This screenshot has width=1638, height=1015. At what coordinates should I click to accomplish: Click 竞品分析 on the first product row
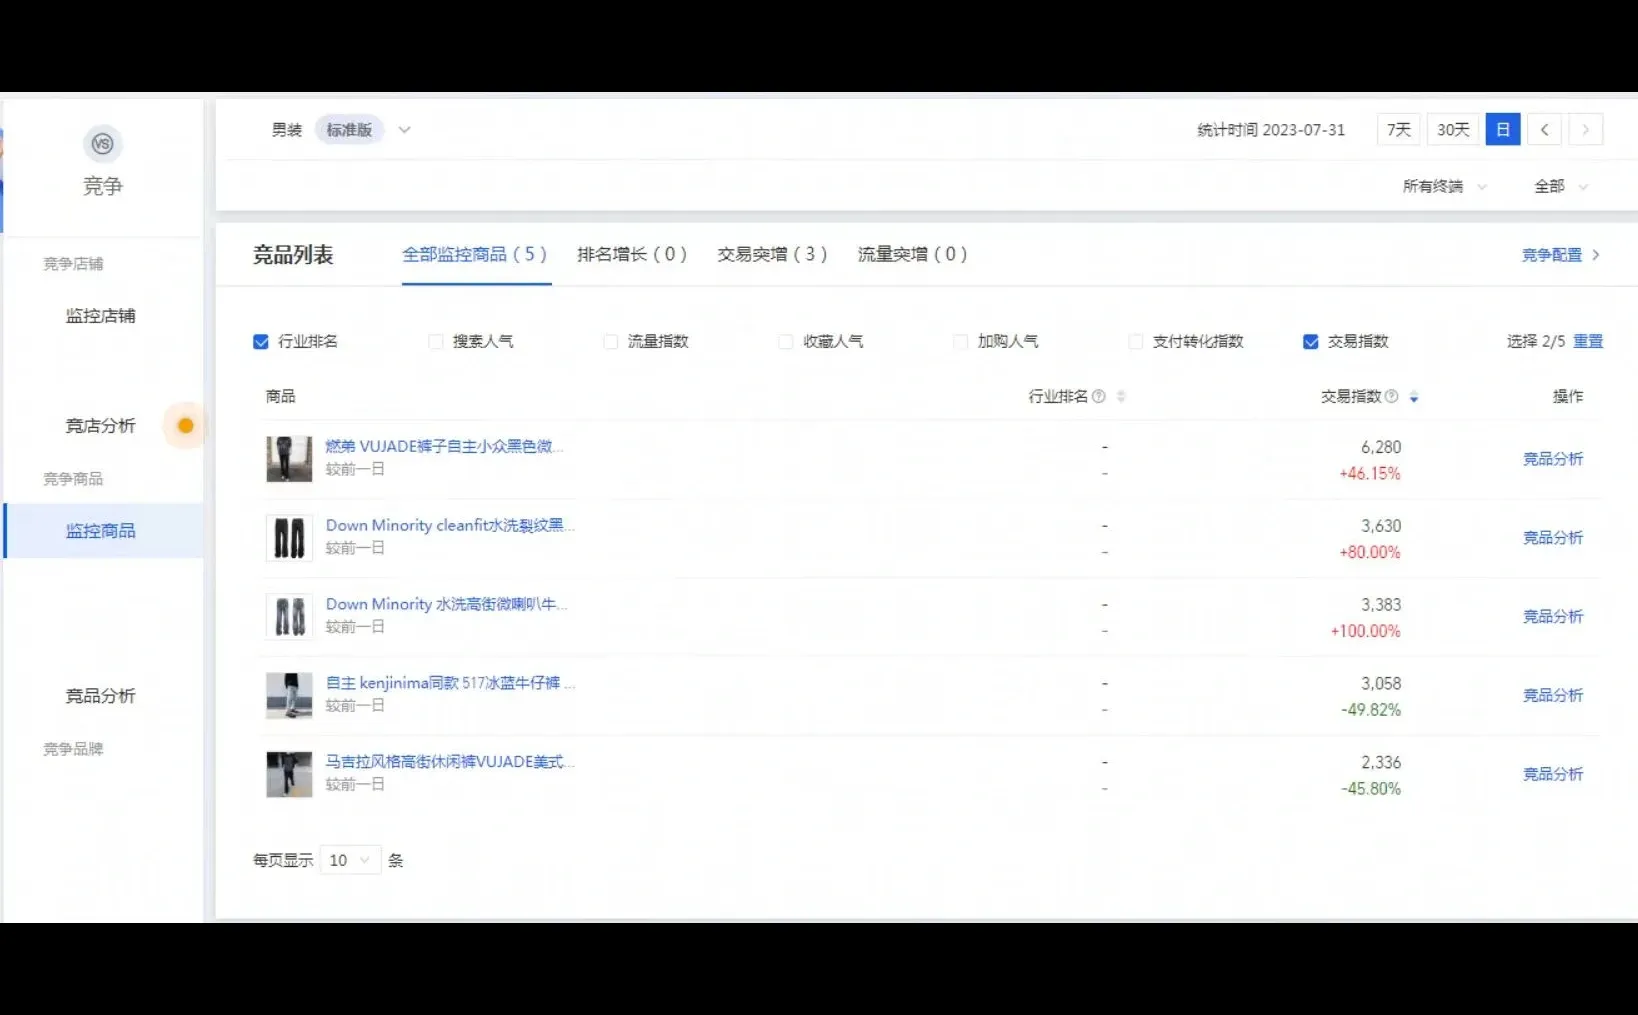1553,459
